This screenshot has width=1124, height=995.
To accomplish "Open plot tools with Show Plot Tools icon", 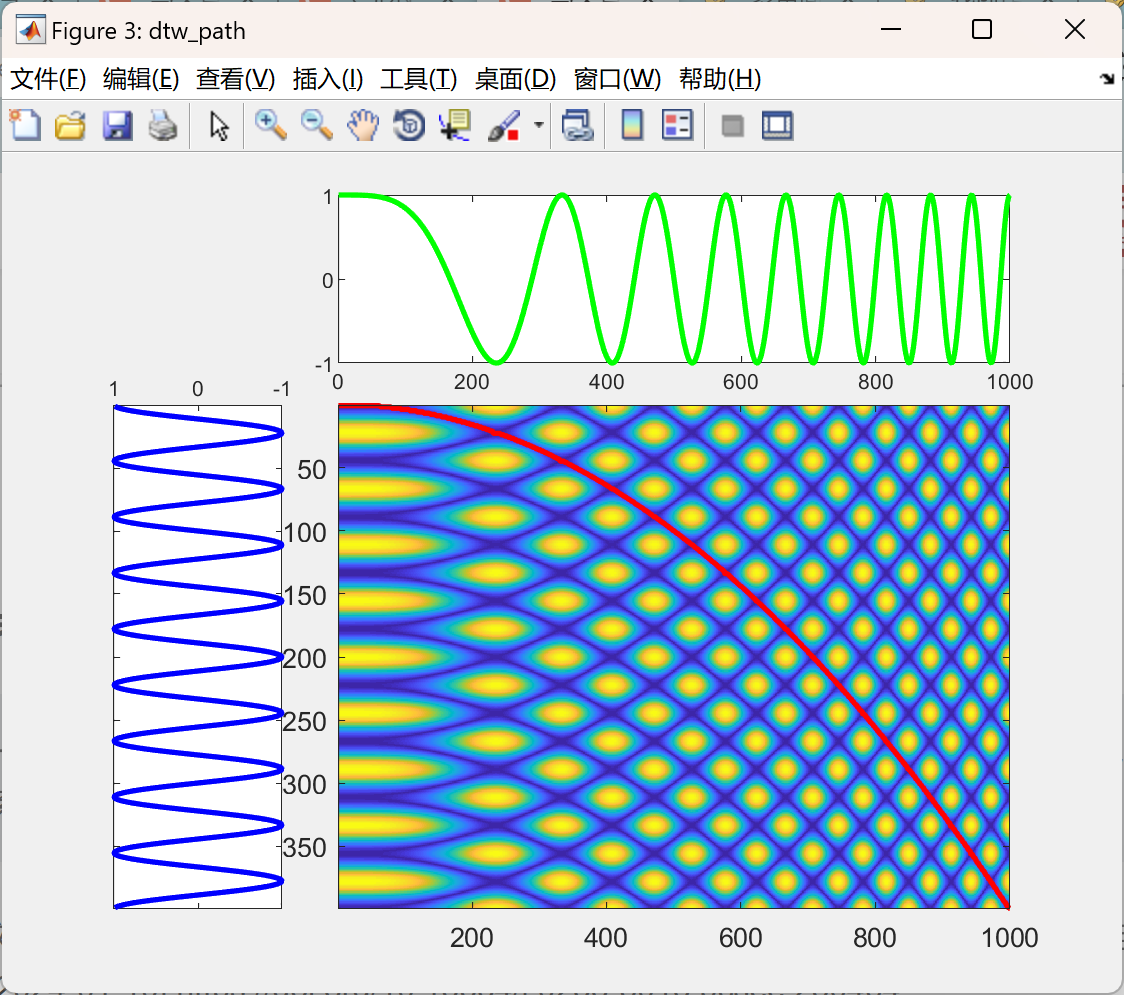I will [x=777, y=125].
